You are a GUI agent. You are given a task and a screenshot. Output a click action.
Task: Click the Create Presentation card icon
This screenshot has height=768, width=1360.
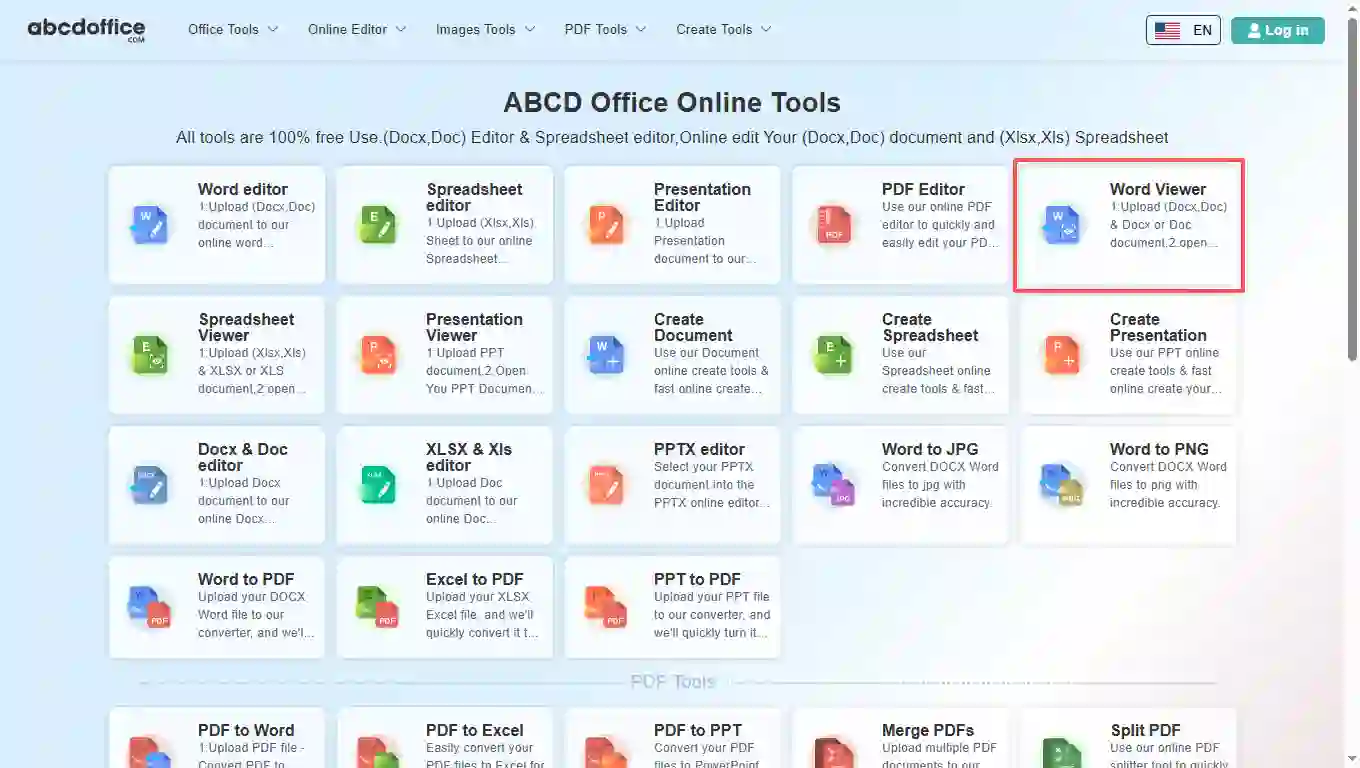coord(1061,355)
